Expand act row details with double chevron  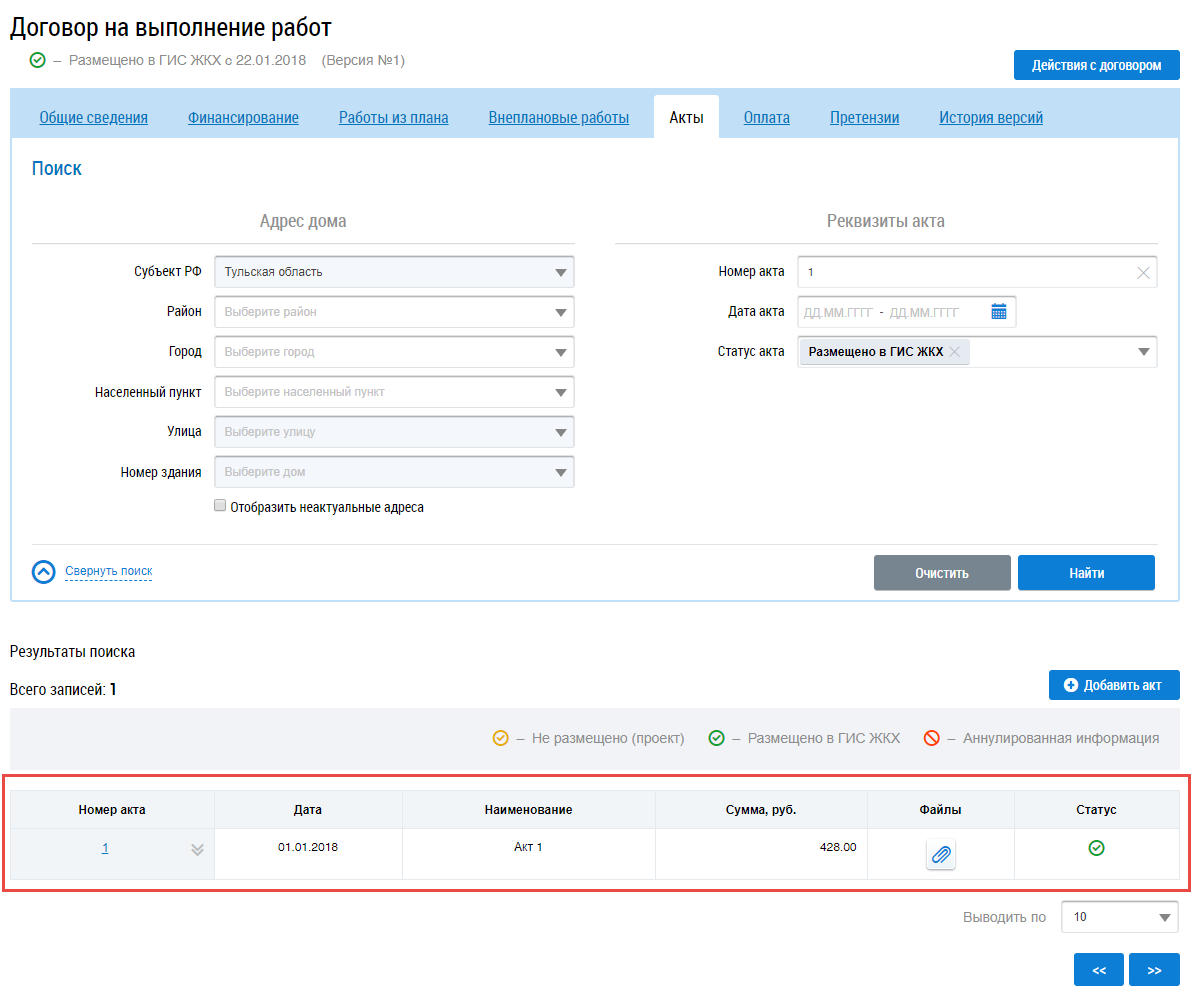(x=197, y=849)
